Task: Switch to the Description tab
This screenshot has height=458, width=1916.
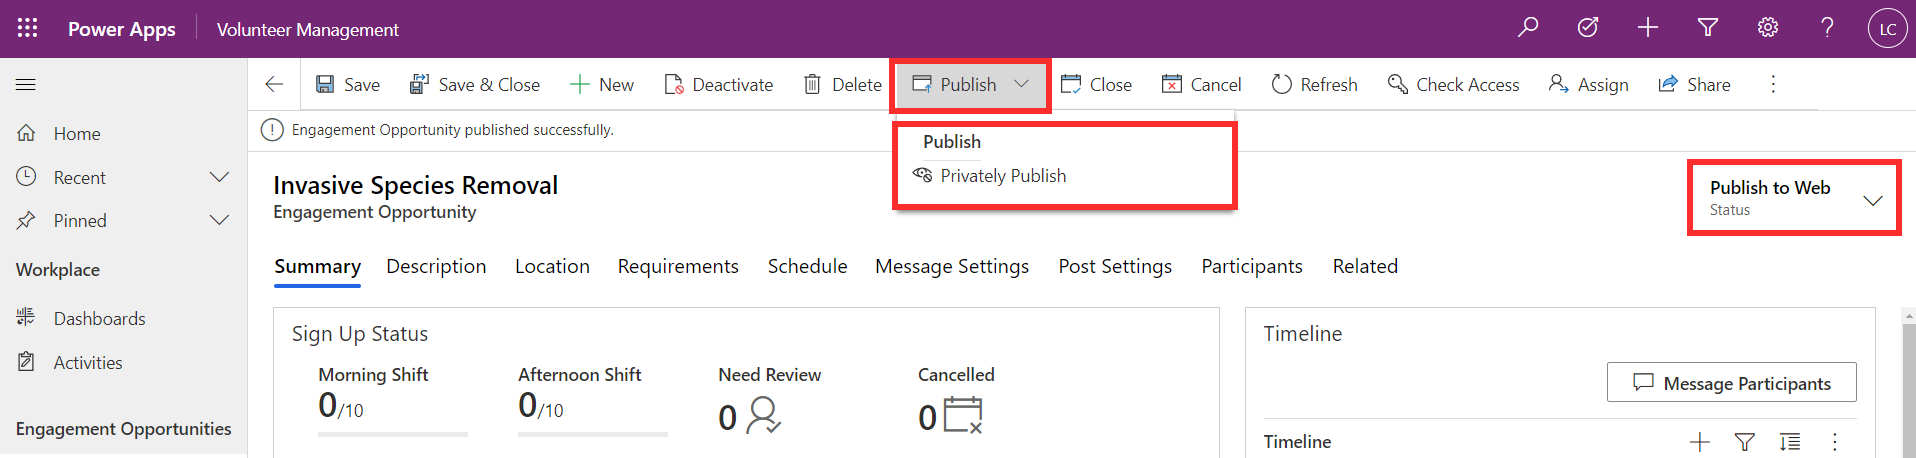Action: click(x=436, y=267)
